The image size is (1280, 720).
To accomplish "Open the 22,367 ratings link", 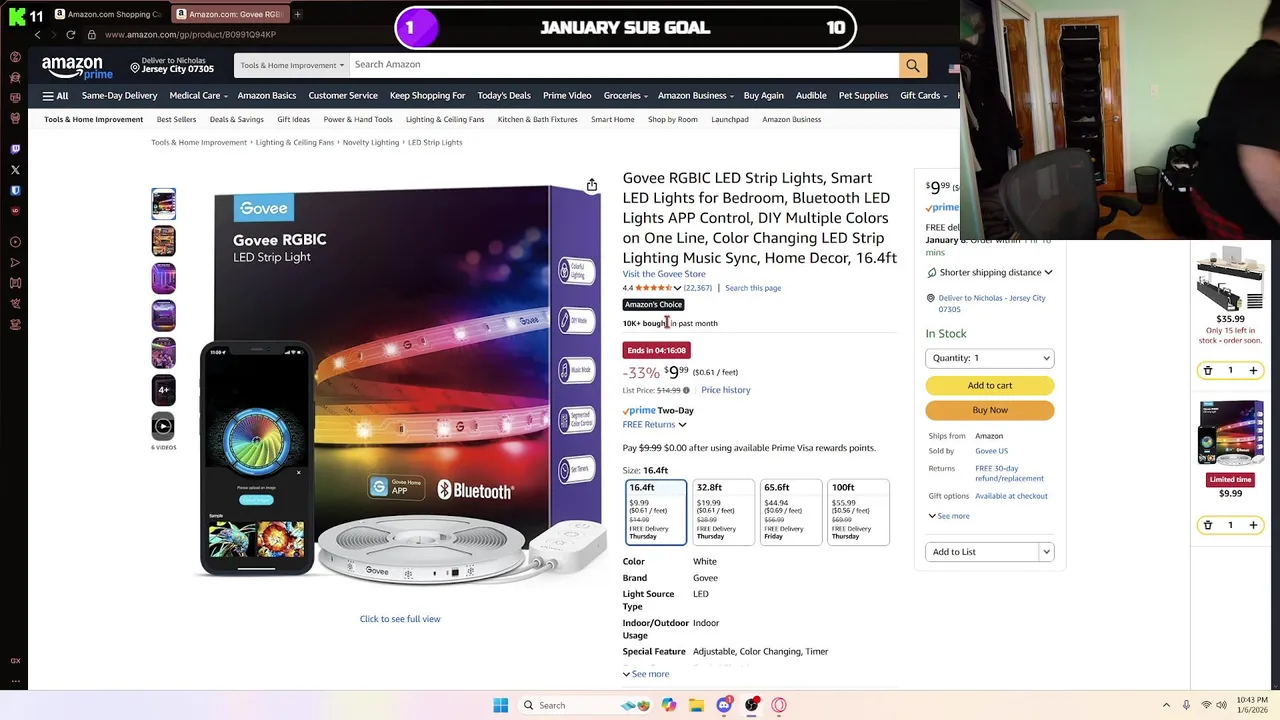I will (698, 288).
